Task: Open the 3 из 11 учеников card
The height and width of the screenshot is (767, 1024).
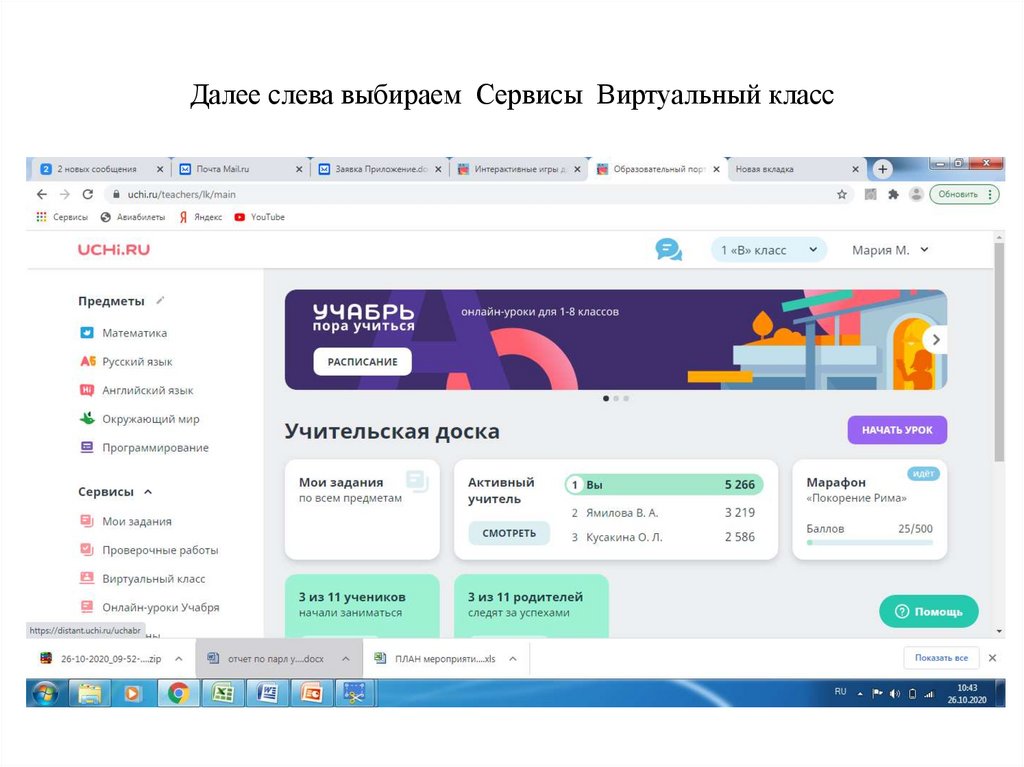Action: coord(362,606)
